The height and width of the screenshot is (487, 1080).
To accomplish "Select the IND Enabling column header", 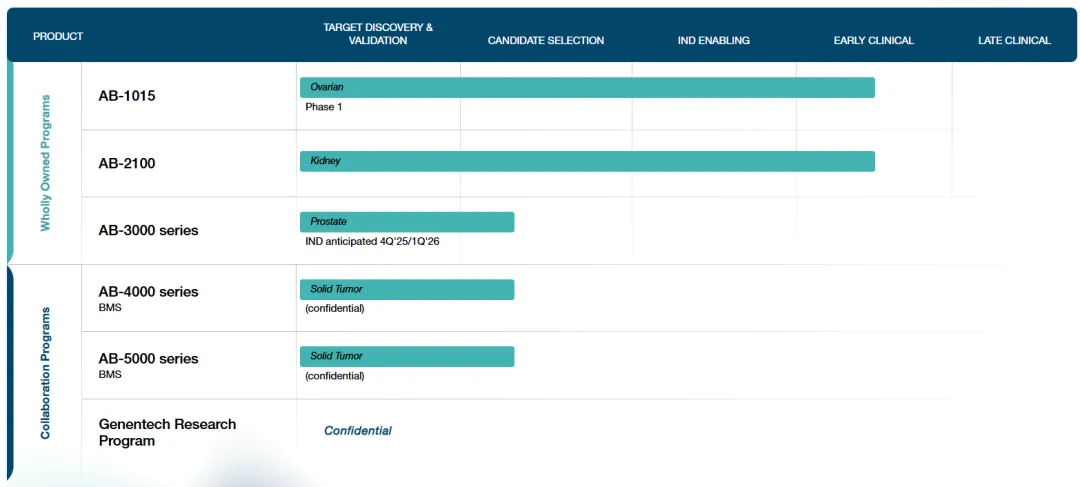I will (x=714, y=41).
